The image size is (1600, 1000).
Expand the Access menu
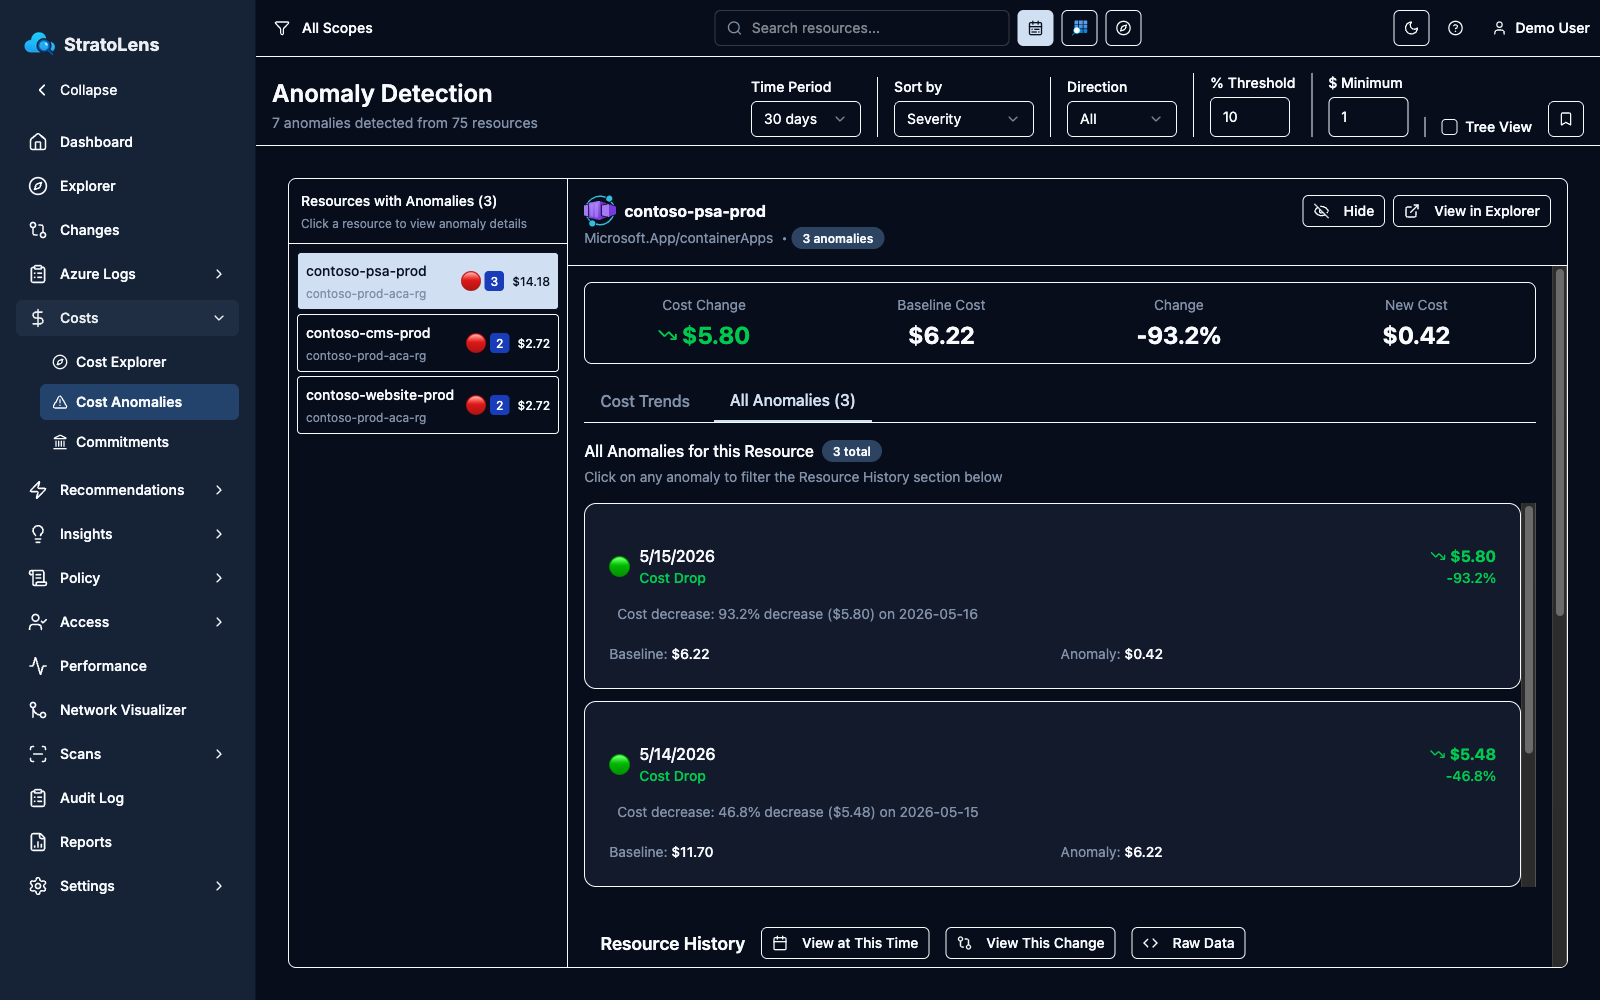click(127, 622)
